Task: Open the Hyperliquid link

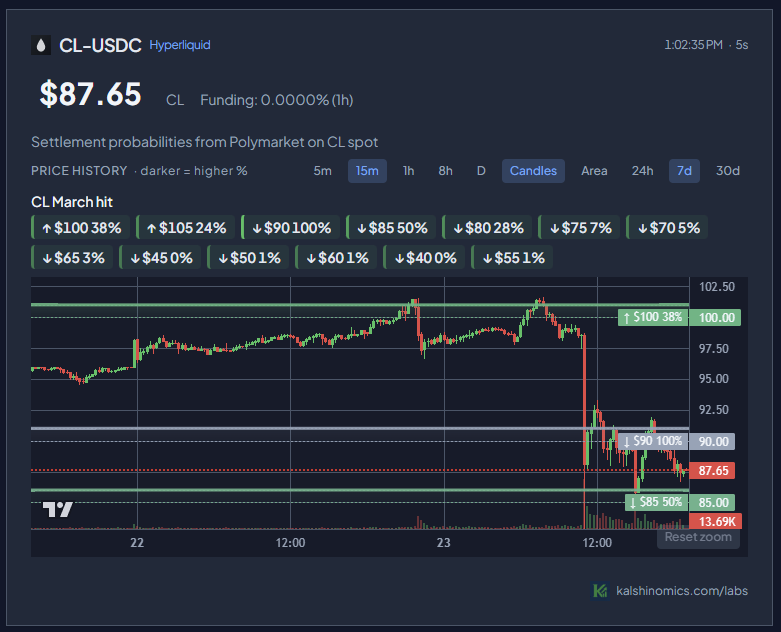Action: pos(180,45)
